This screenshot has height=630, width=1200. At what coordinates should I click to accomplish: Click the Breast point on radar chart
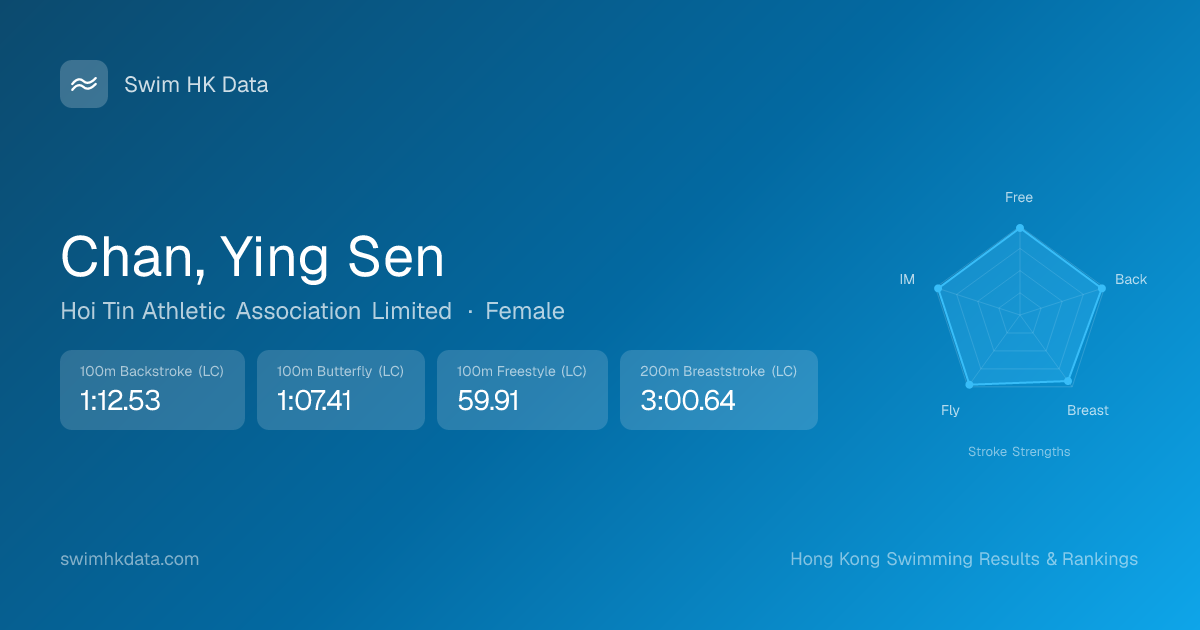1068,381
